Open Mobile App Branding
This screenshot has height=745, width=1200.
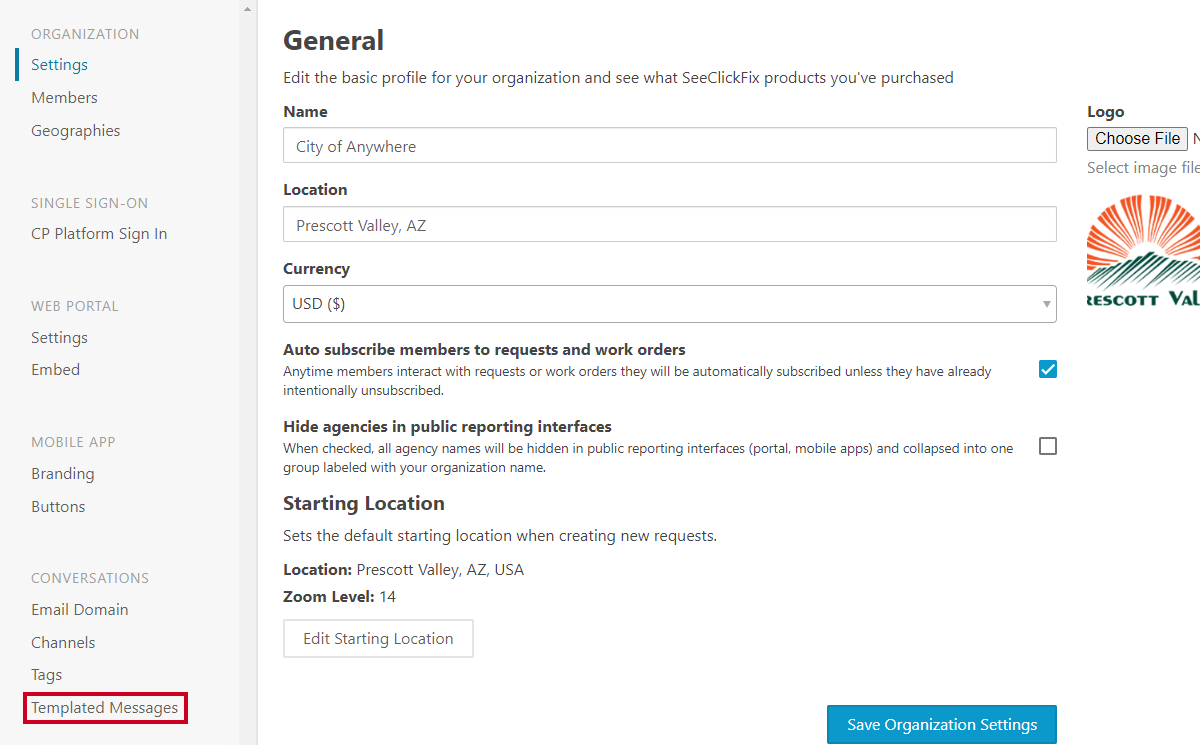point(62,474)
